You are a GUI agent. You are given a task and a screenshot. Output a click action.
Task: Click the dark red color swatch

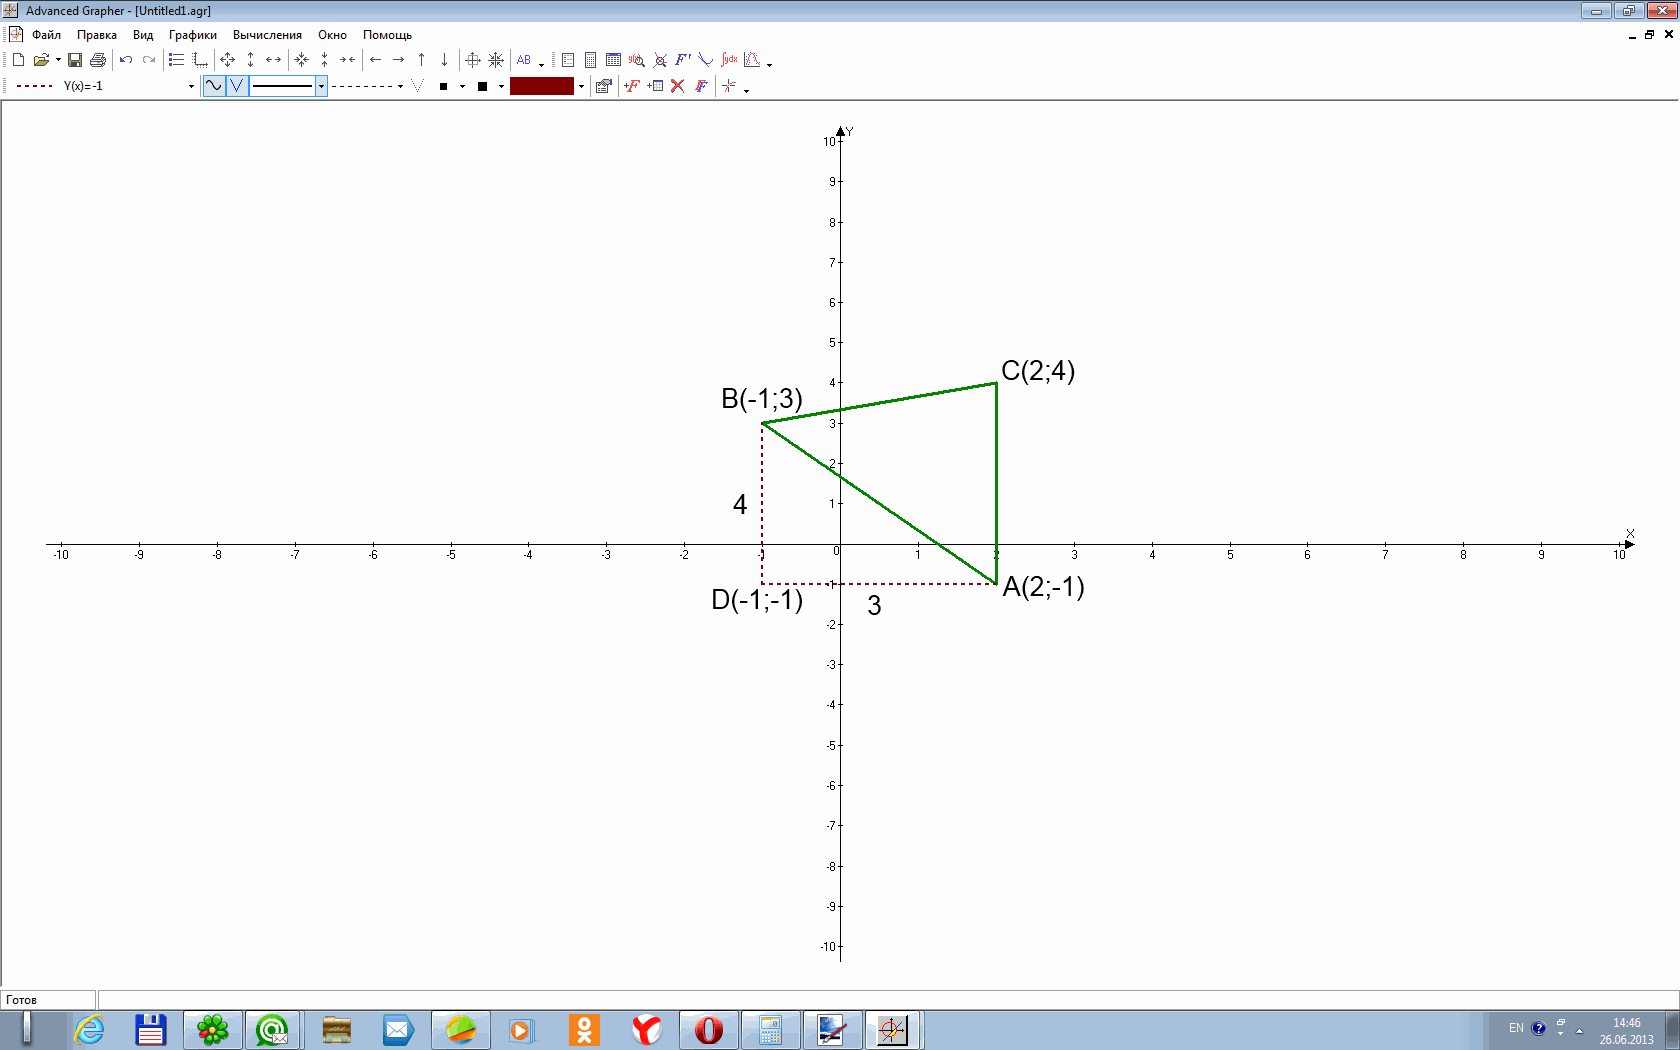[541, 86]
